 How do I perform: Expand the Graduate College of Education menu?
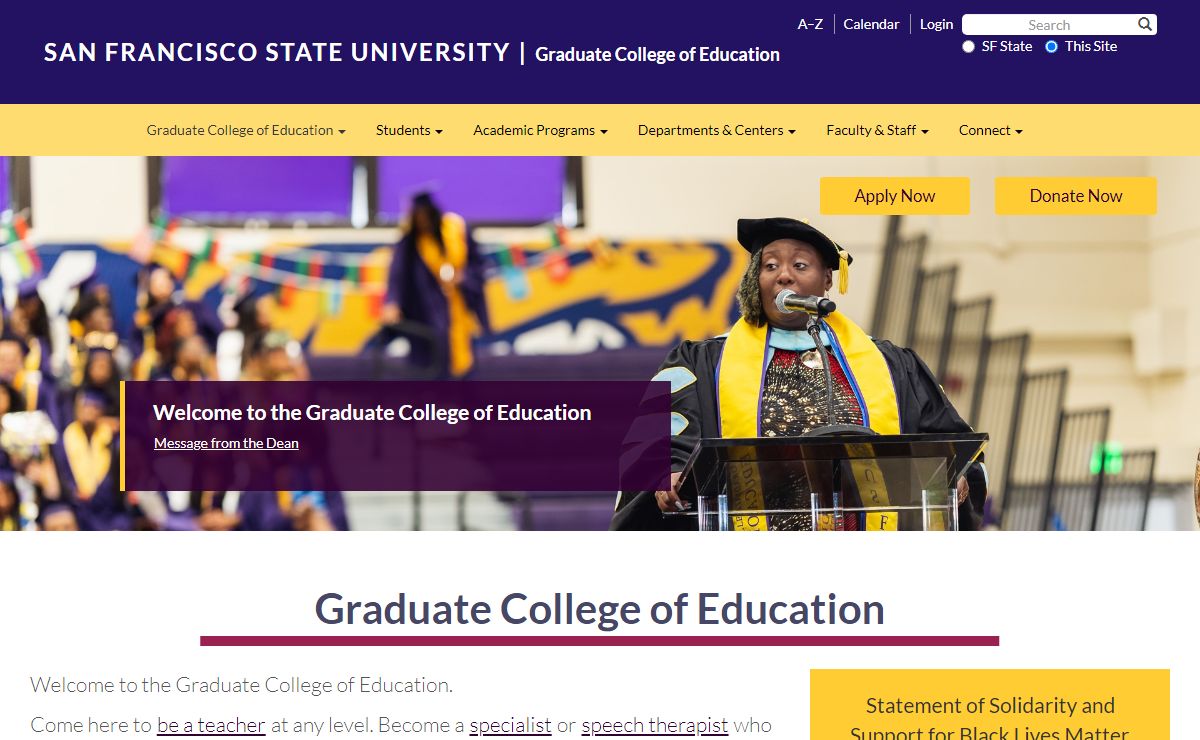pos(246,130)
